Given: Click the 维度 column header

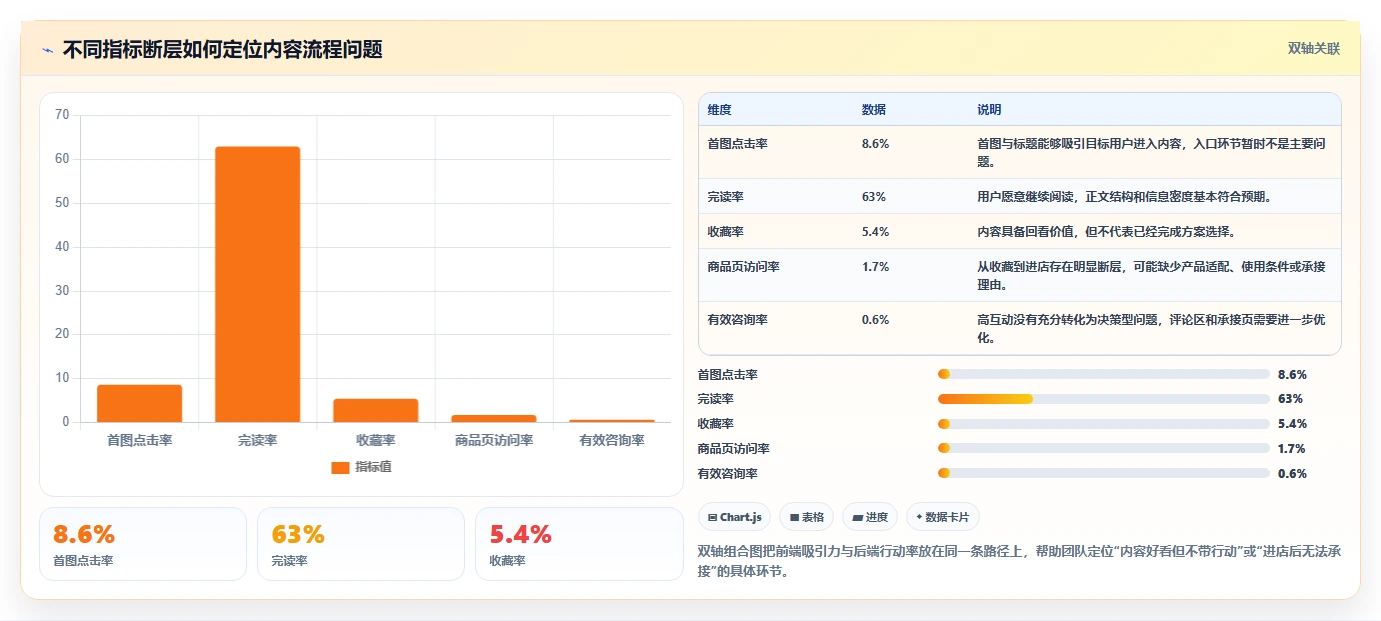Looking at the screenshot, I should coord(719,110).
